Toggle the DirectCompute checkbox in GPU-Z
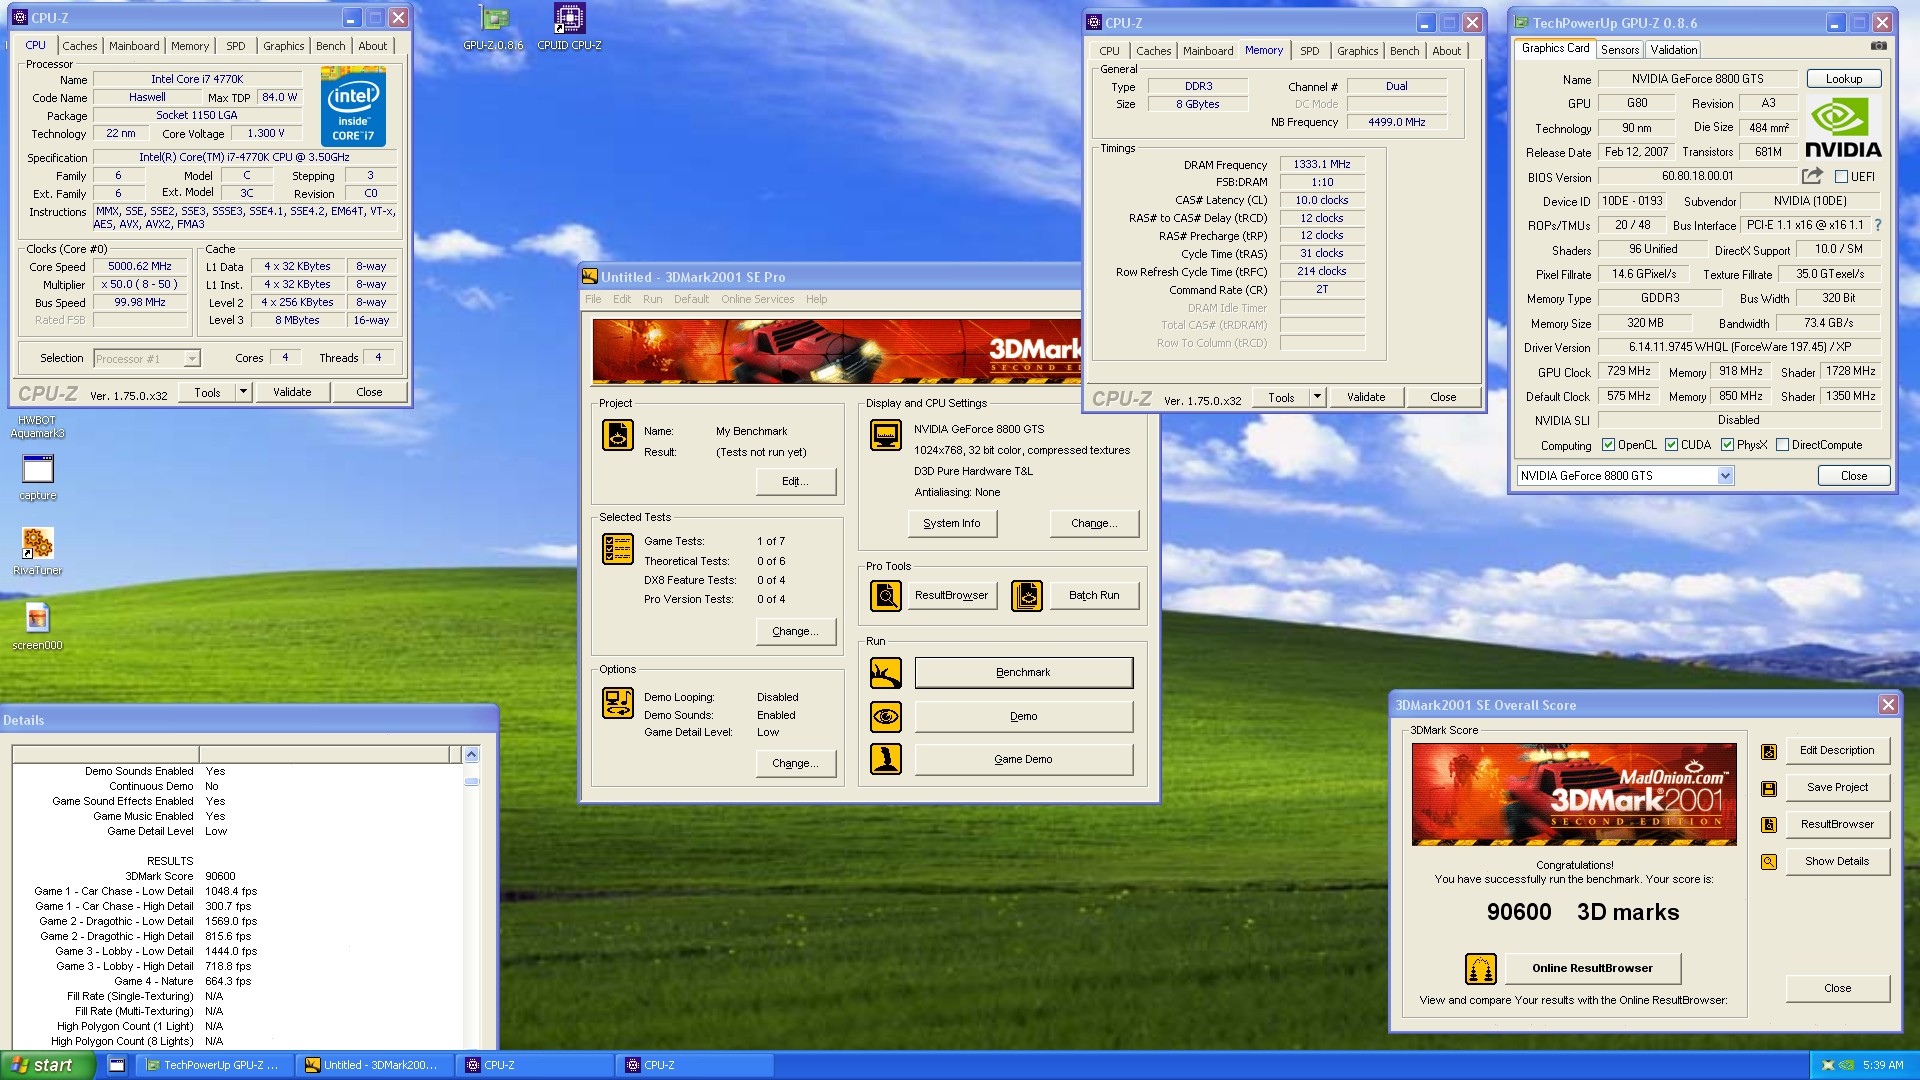The width and height of the screenshot is (1920, 1080). [1782, 445]
